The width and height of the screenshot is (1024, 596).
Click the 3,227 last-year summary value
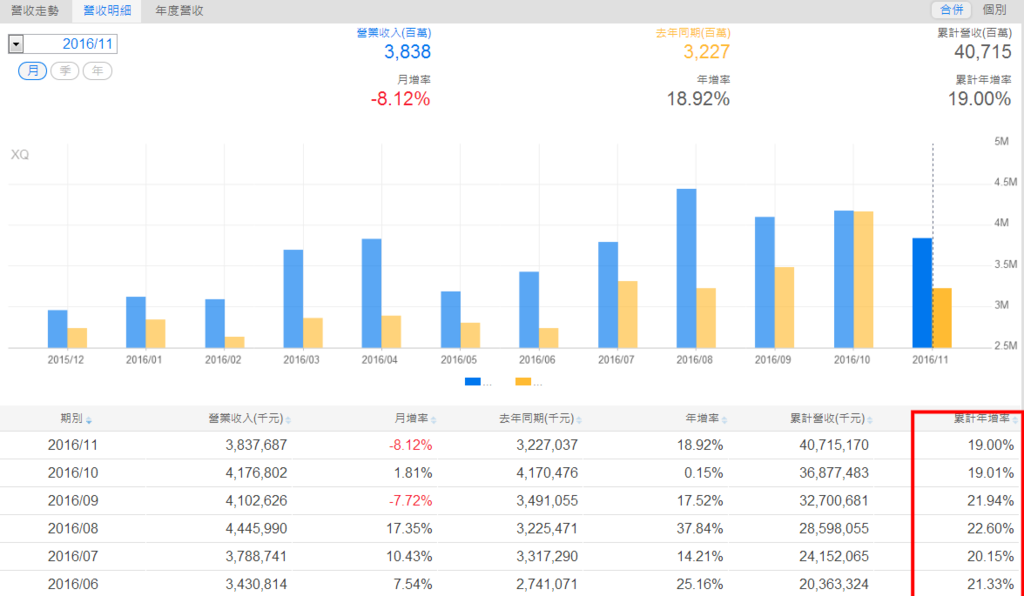tap(707, 52)
